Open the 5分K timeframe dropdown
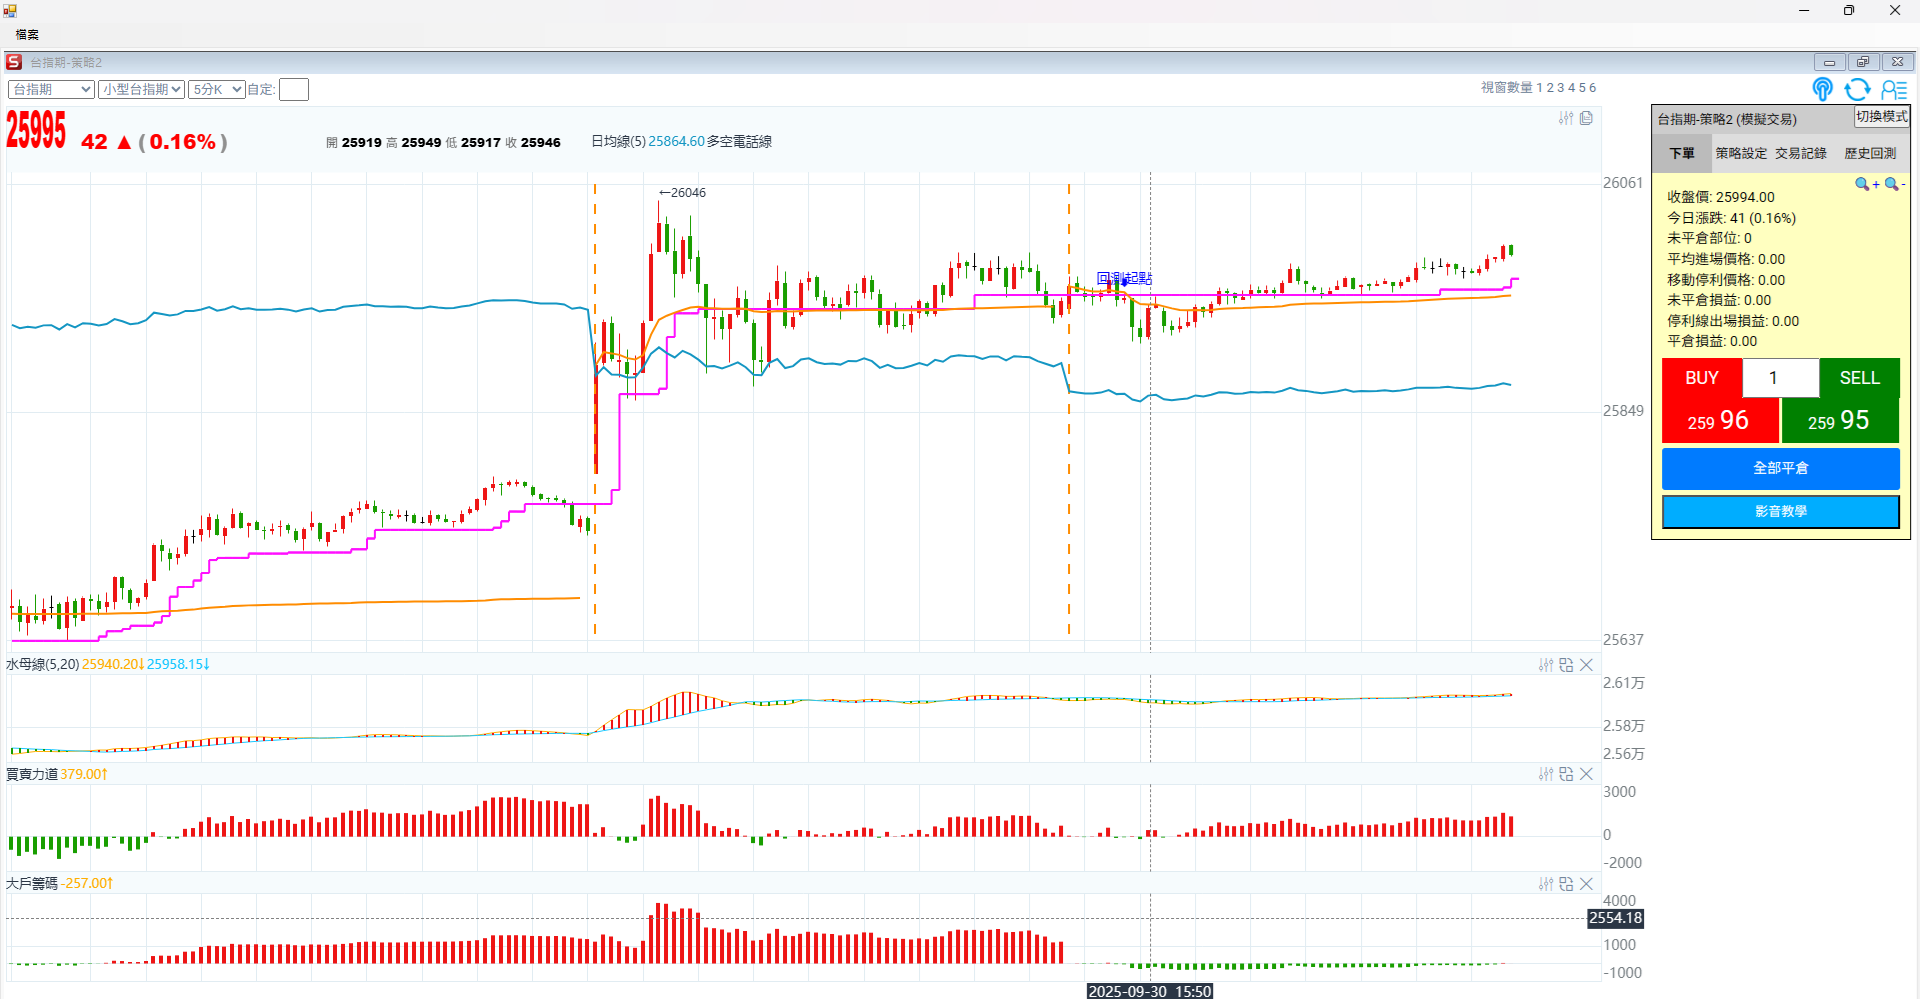The height and width of the screenshot is (999, 1920). tap(217, 90)
